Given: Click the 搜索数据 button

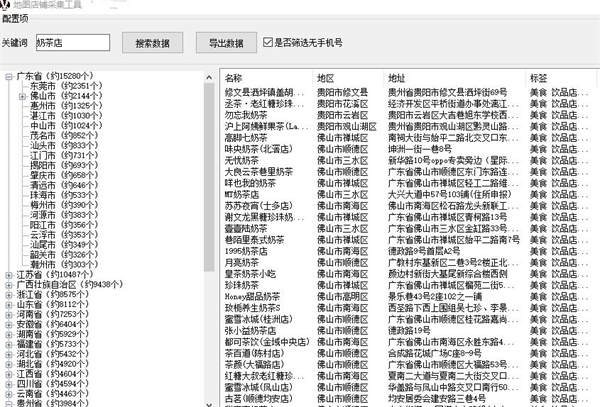Looking at the screenshot, I should point(153,43).
